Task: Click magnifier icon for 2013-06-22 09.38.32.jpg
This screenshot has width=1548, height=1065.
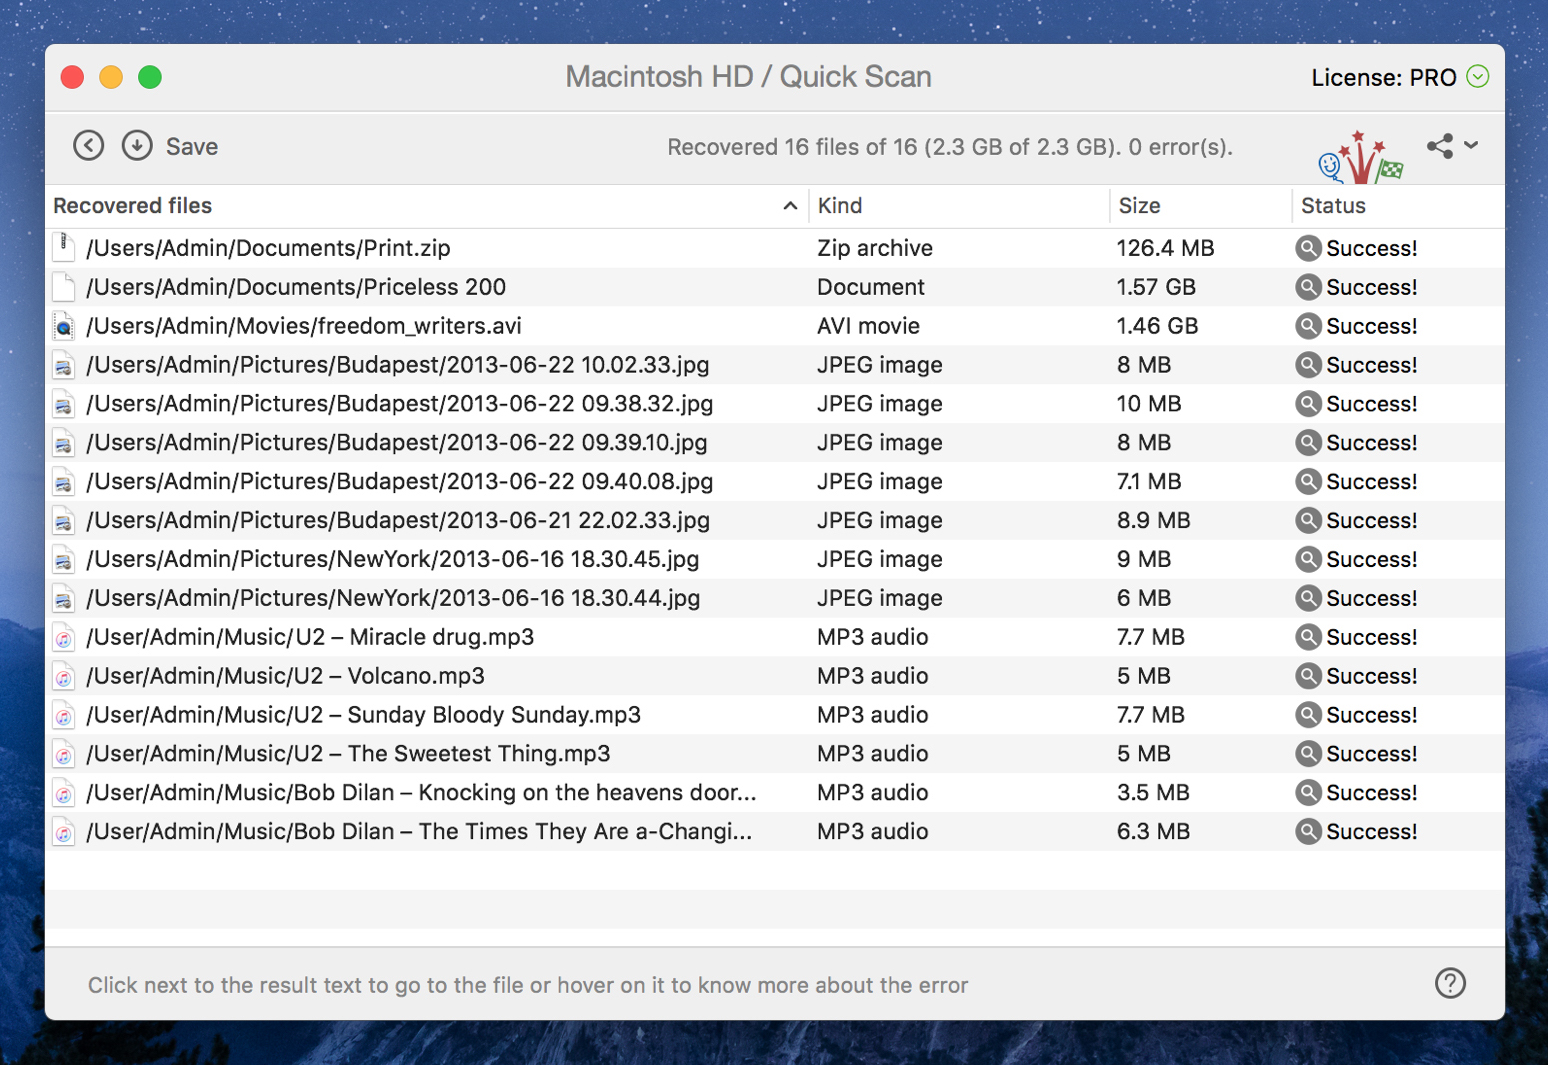Action: pos(1308,404)
